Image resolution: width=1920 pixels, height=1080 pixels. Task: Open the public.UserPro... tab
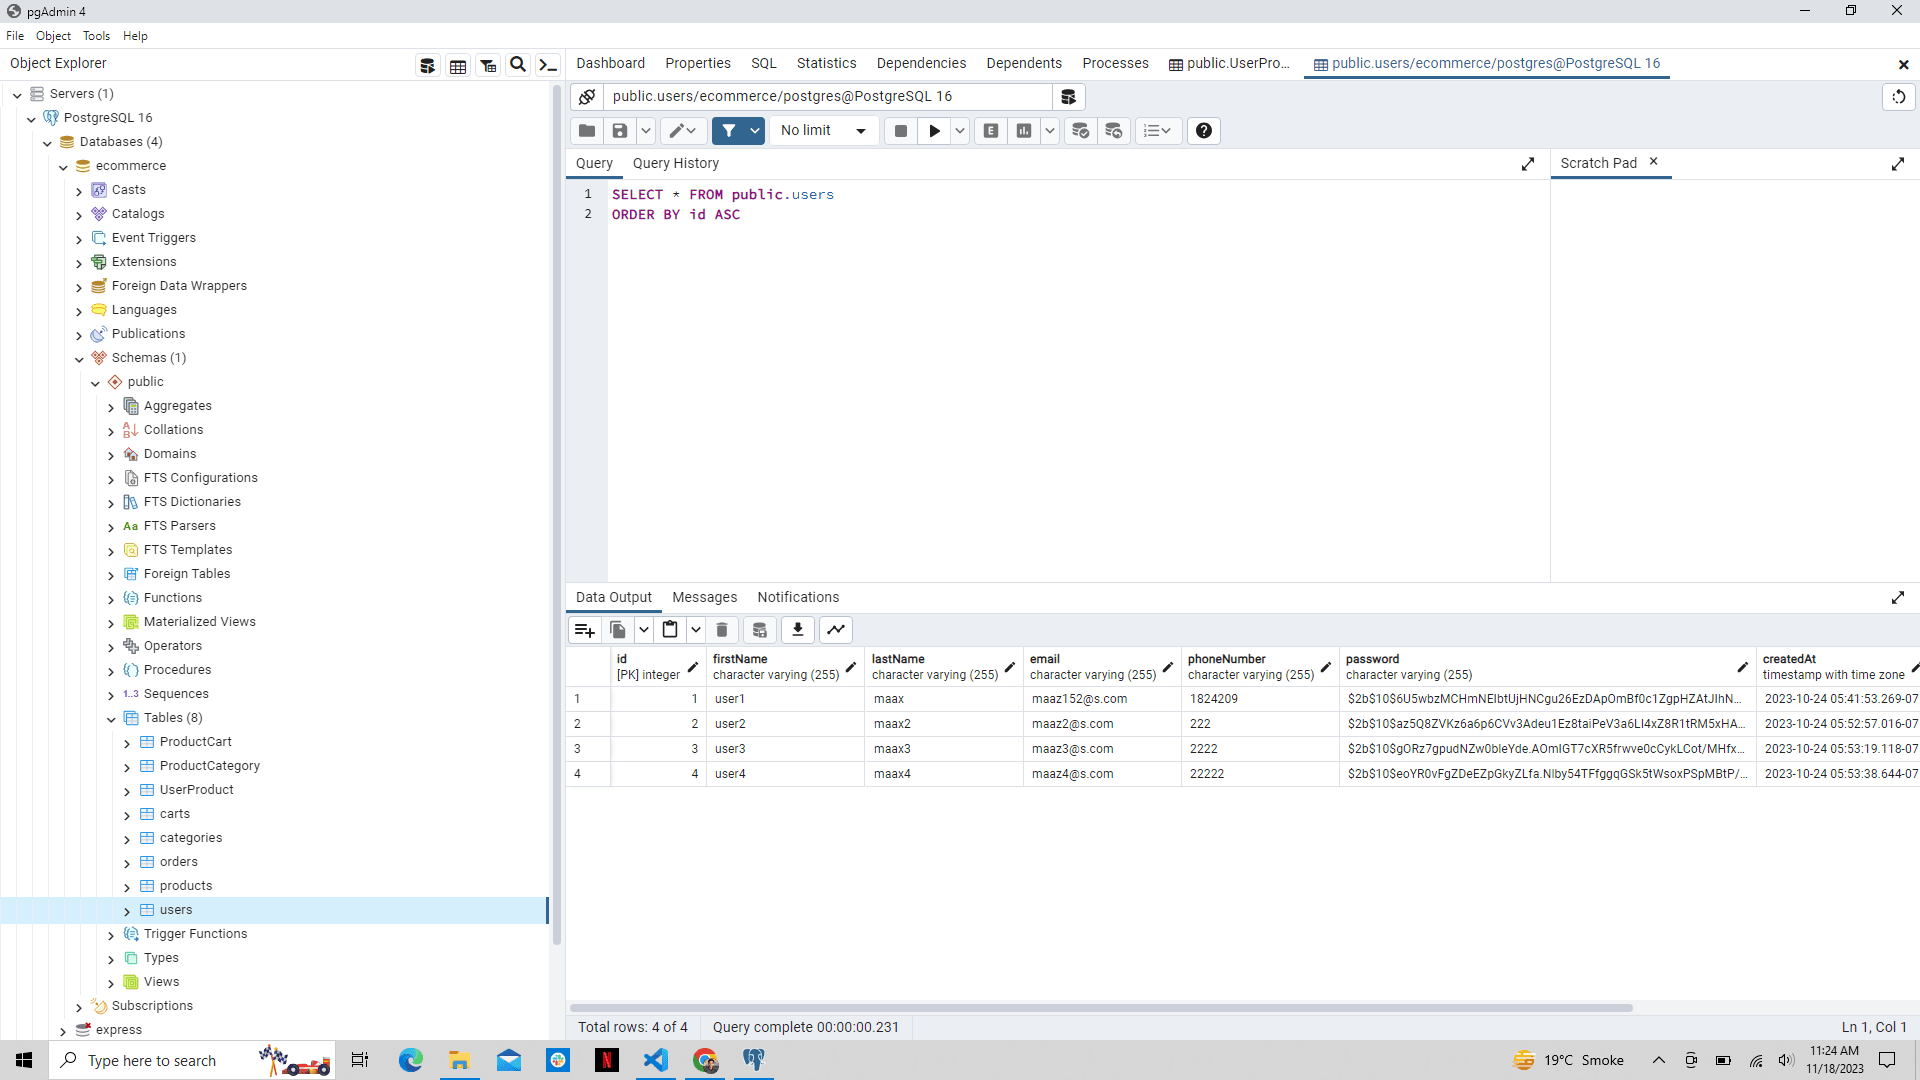1229,64
